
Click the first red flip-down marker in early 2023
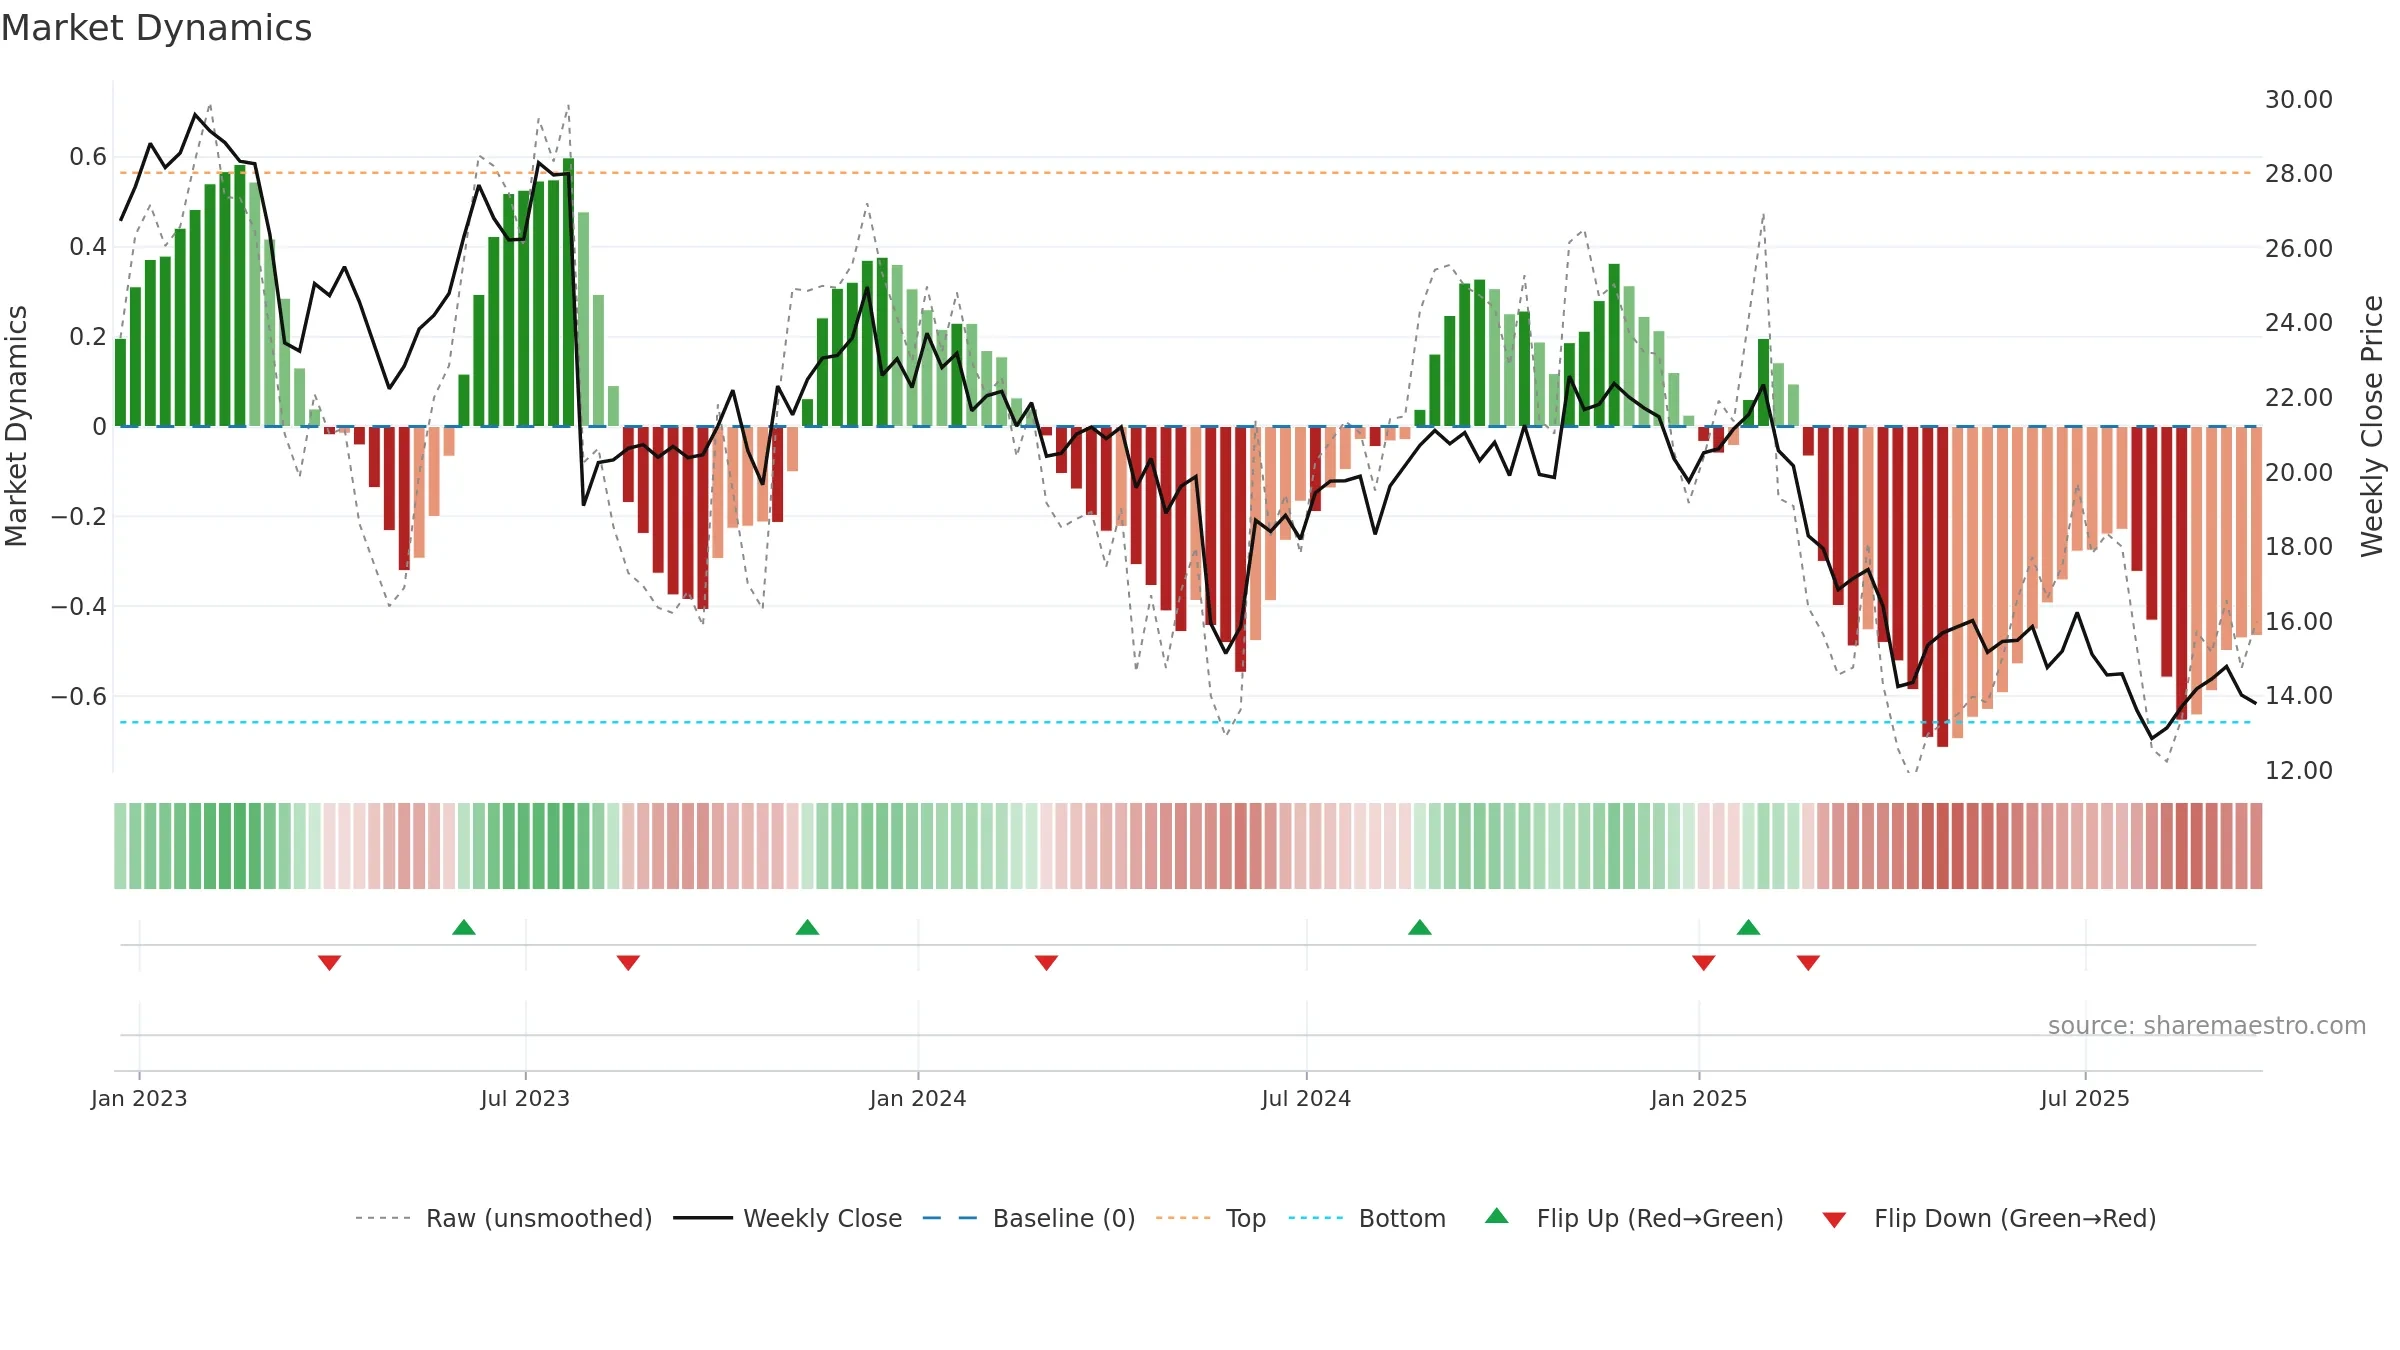(330, 963)
